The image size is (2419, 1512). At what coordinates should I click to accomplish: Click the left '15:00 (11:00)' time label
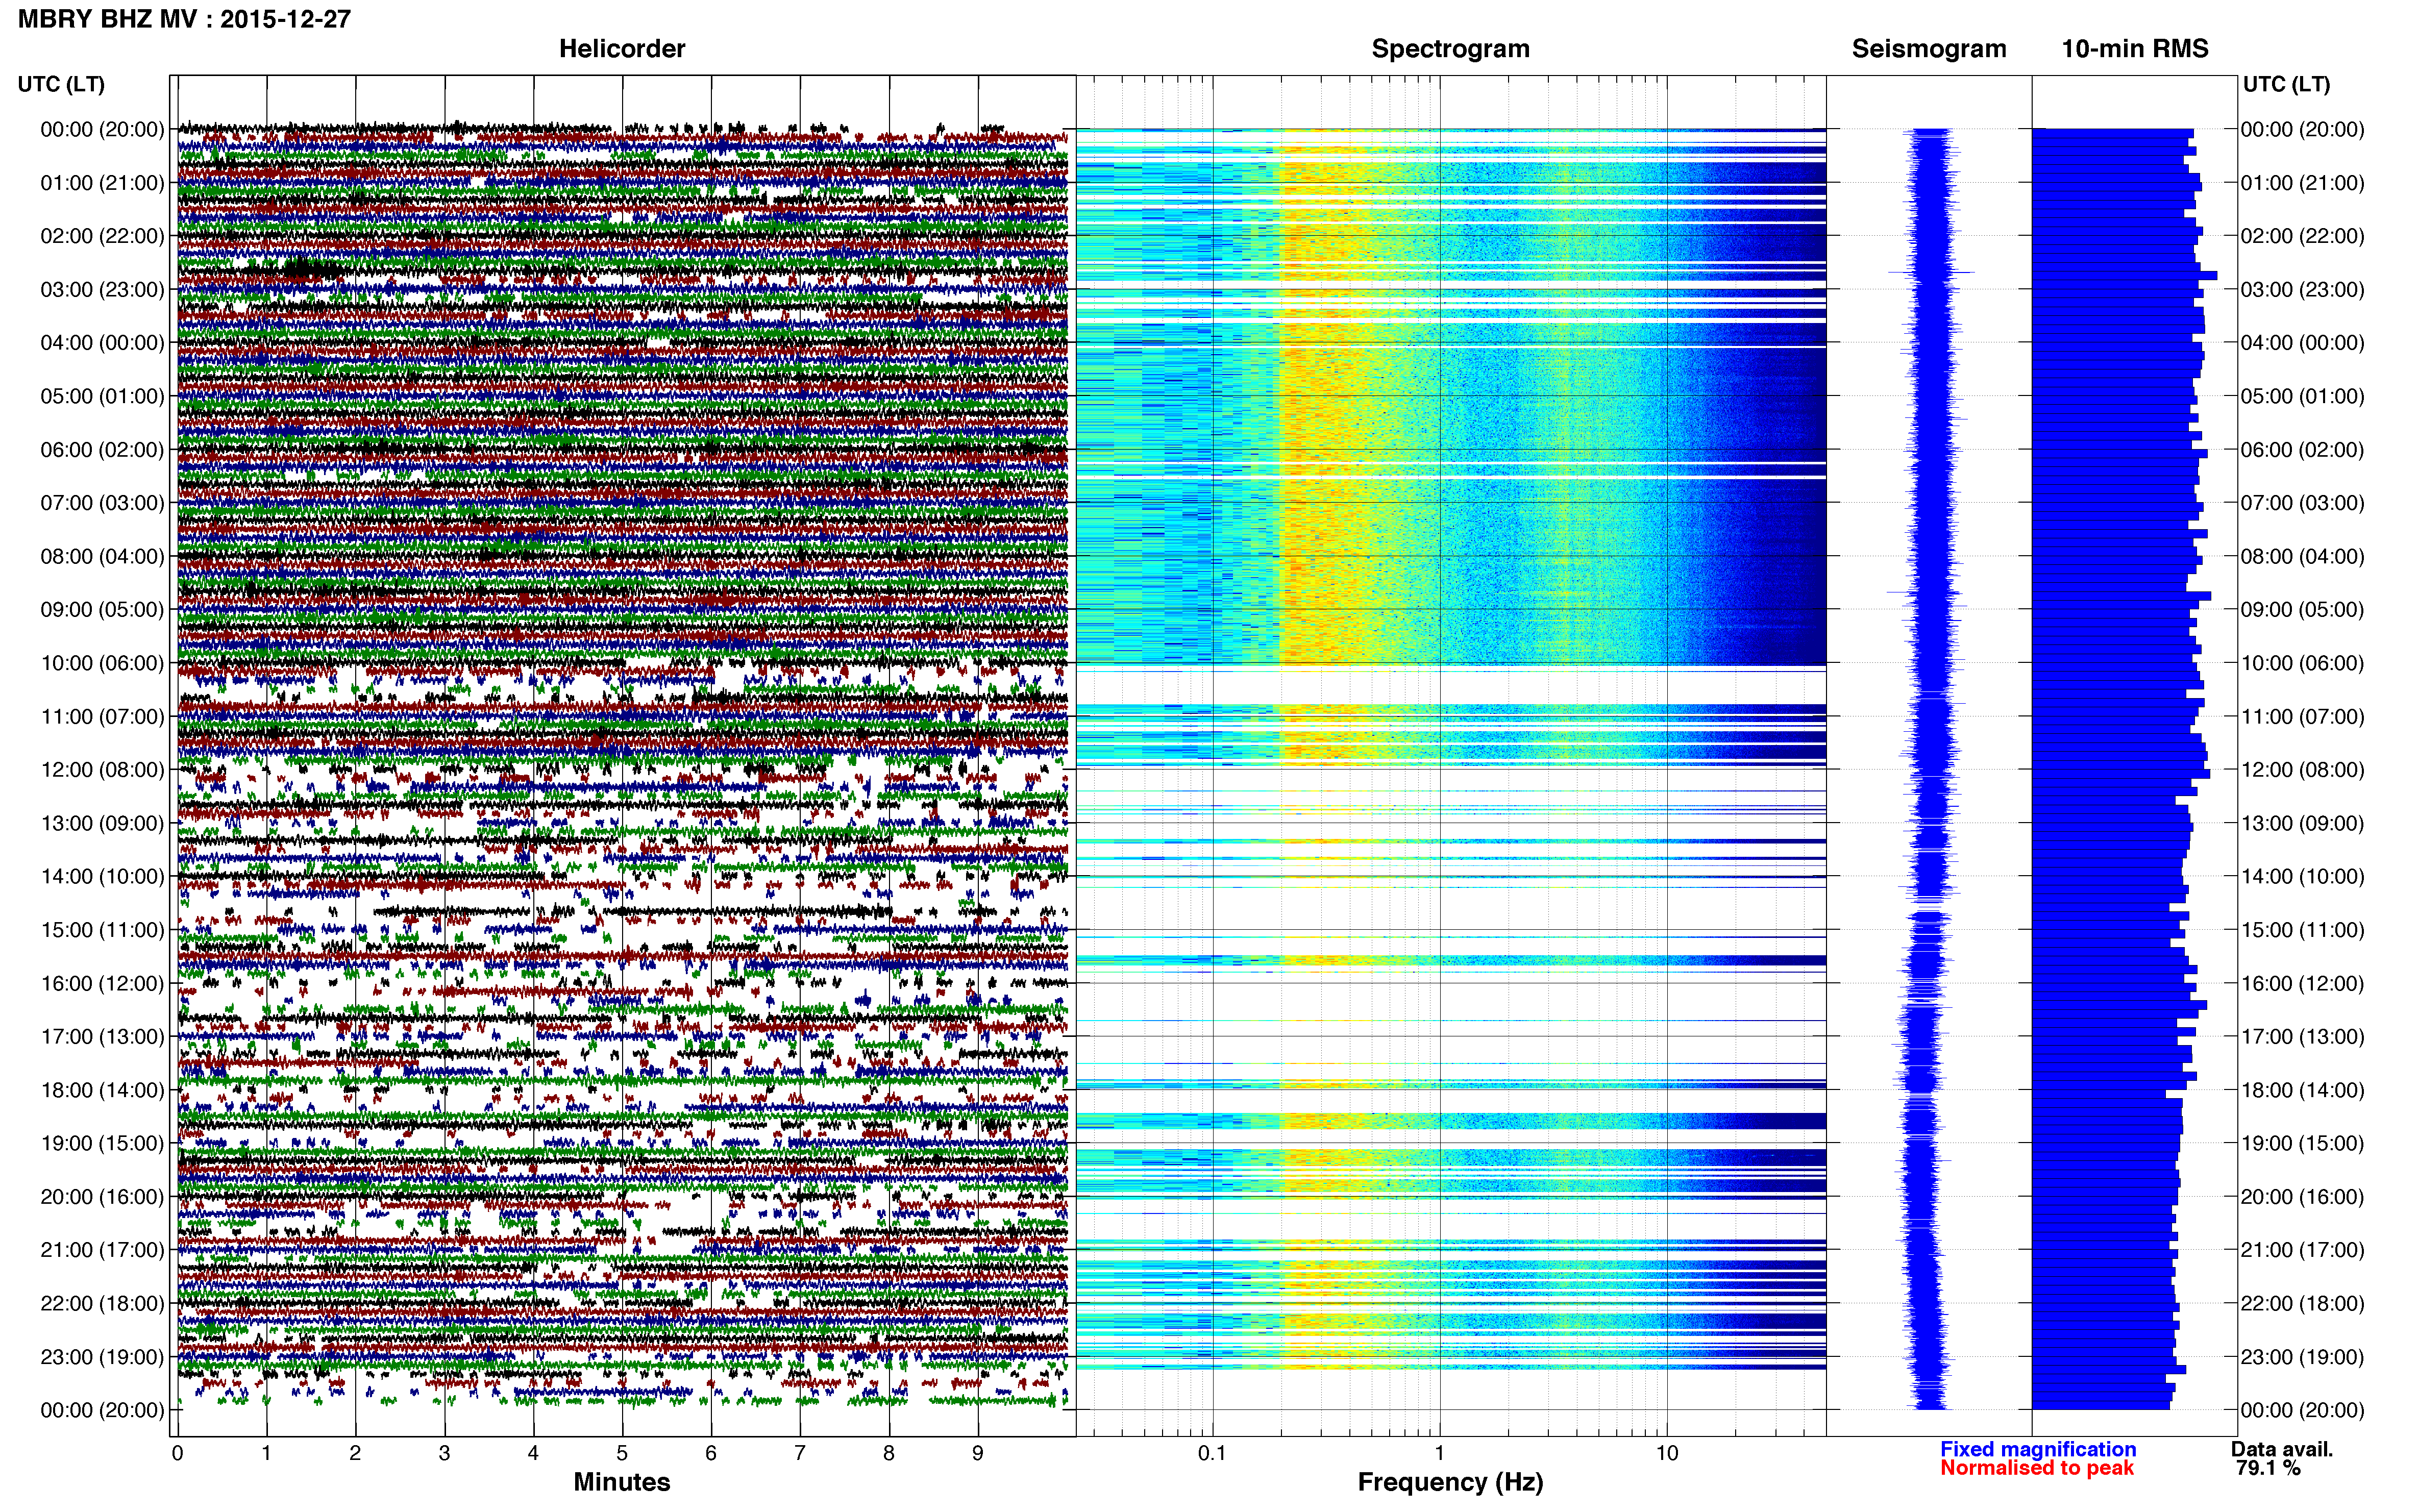click(x=102, y=930)
